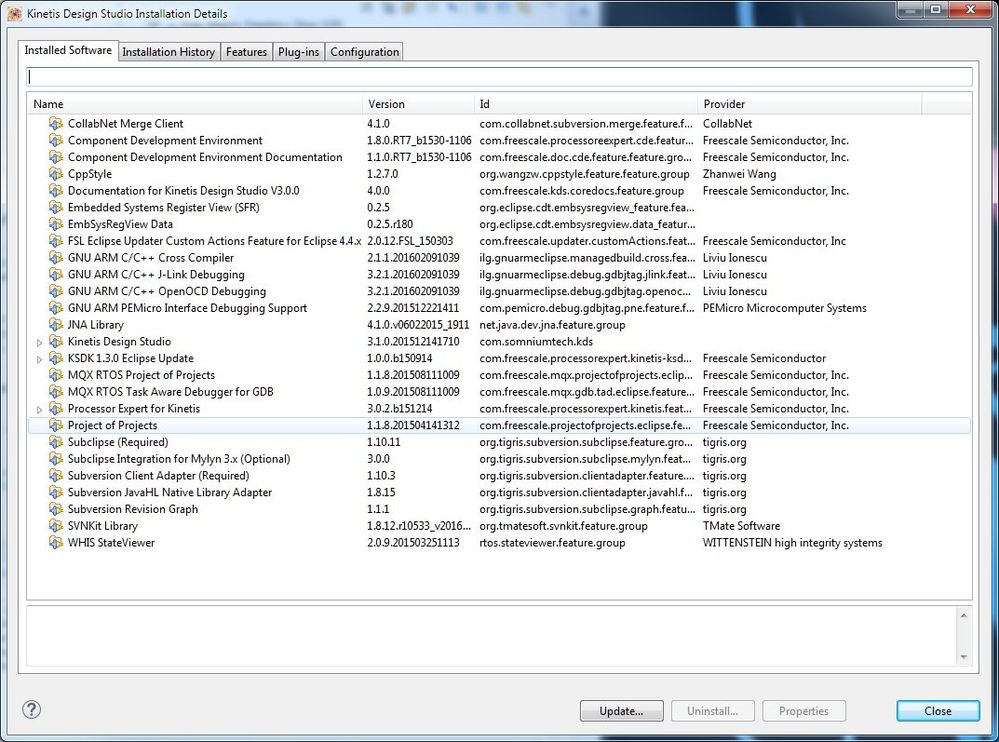Click the Properties button
This screenshot has width=999, height=742.
click(803, 711)
